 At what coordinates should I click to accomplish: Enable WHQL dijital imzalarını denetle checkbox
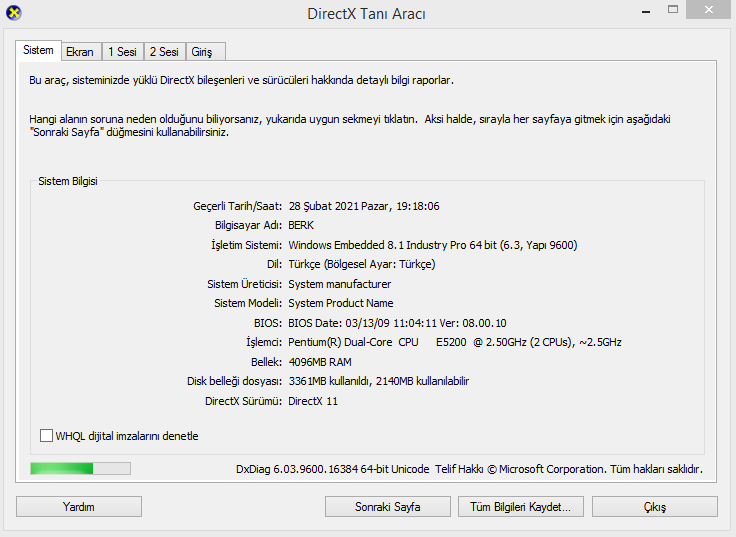click(46, 436)
